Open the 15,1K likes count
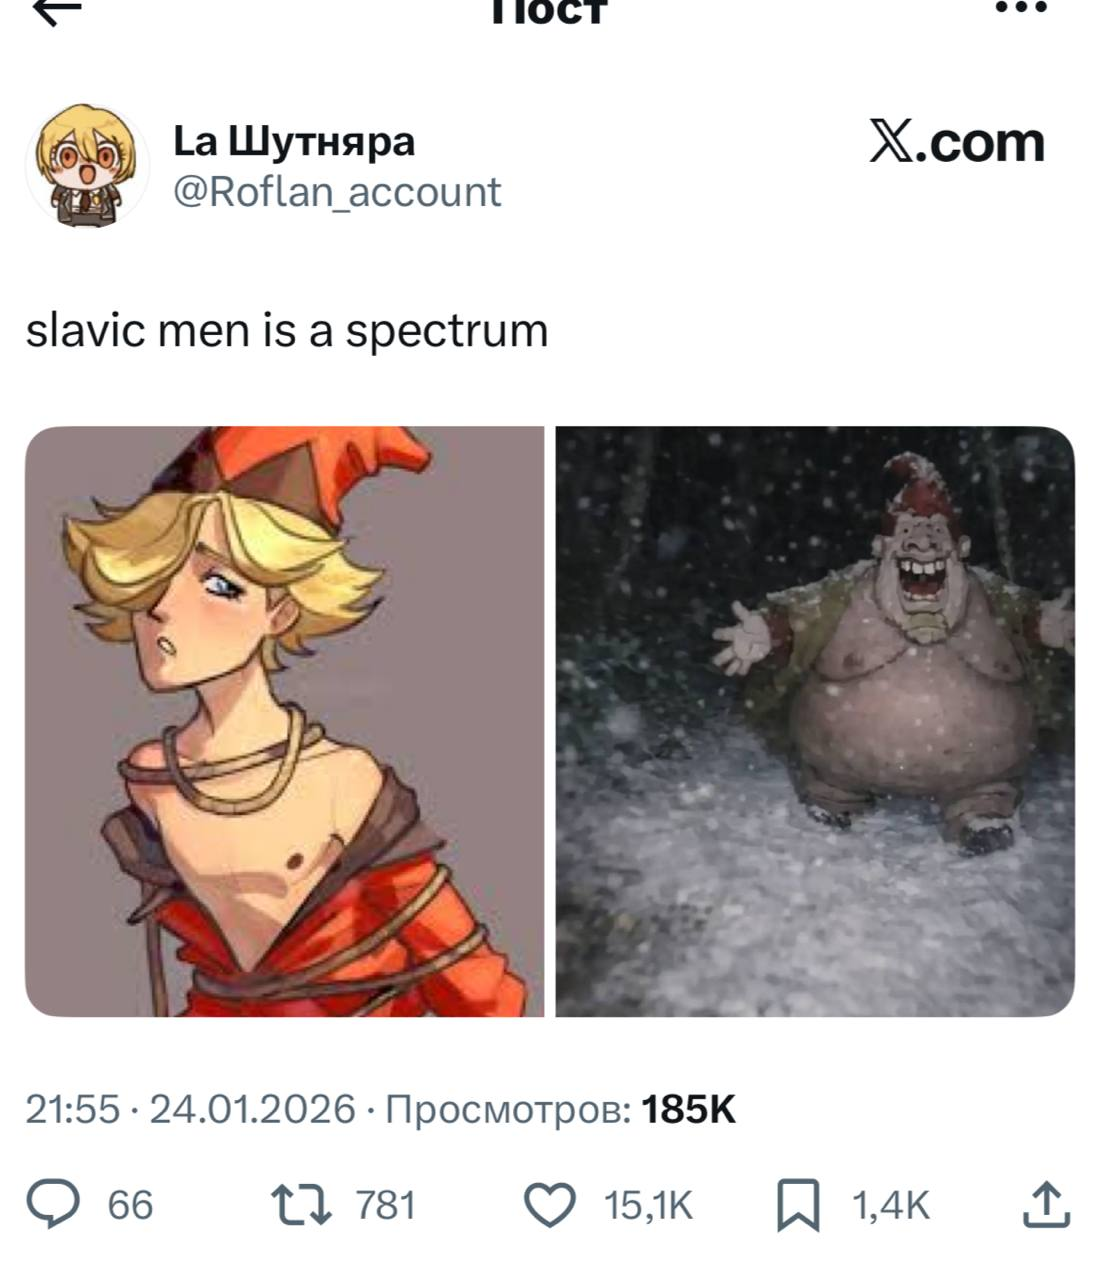 [x=649, y=1205]
